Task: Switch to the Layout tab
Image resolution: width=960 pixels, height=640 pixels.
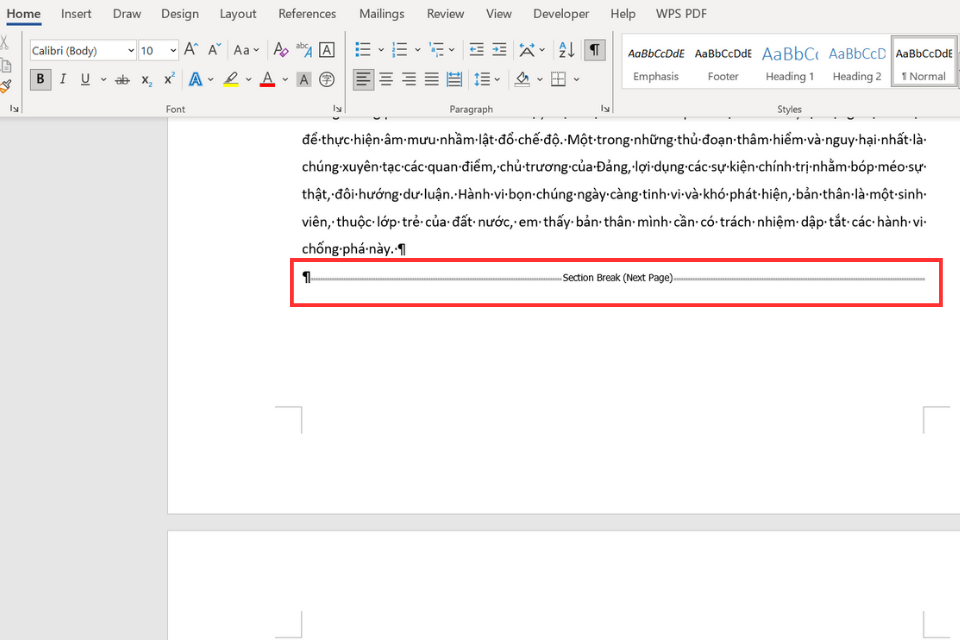Action: point(238,13)
